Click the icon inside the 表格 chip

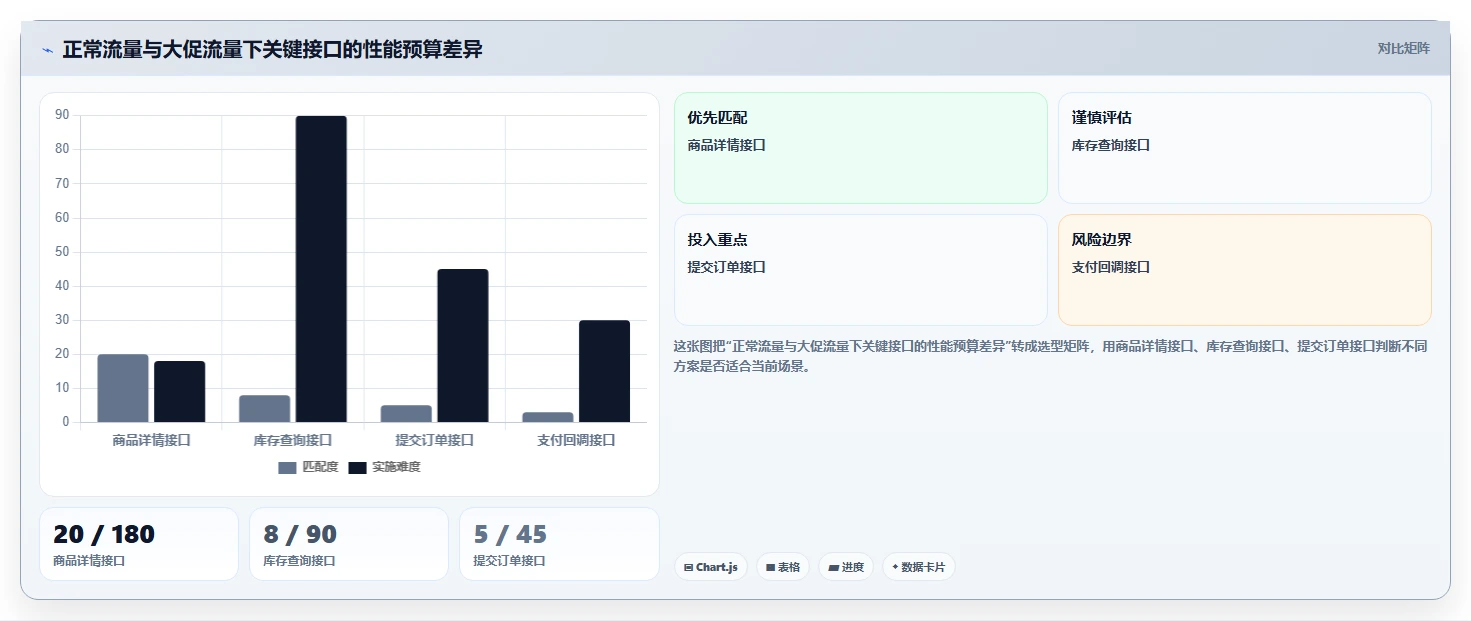pyautogui.click(x=770, y=567)
